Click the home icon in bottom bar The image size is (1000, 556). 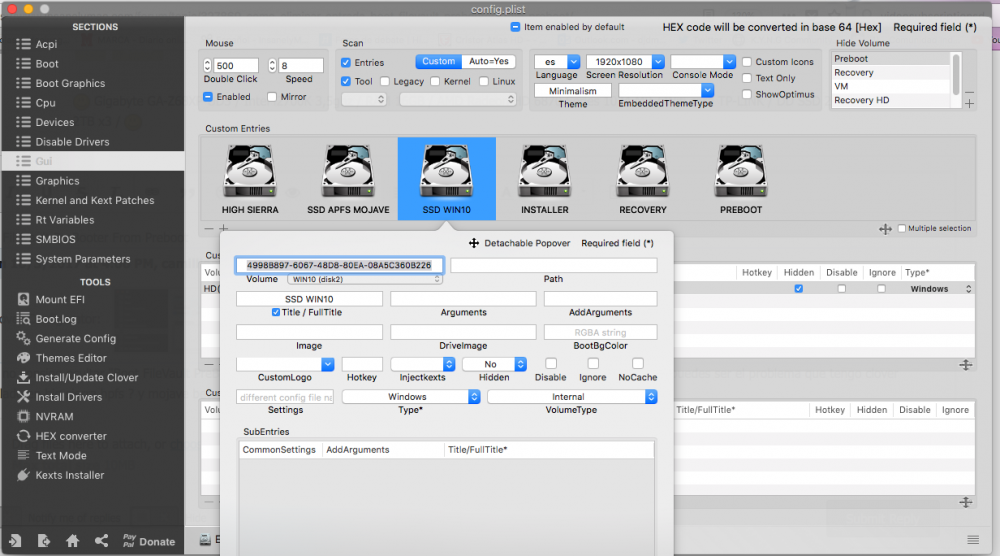click(72, 541)
